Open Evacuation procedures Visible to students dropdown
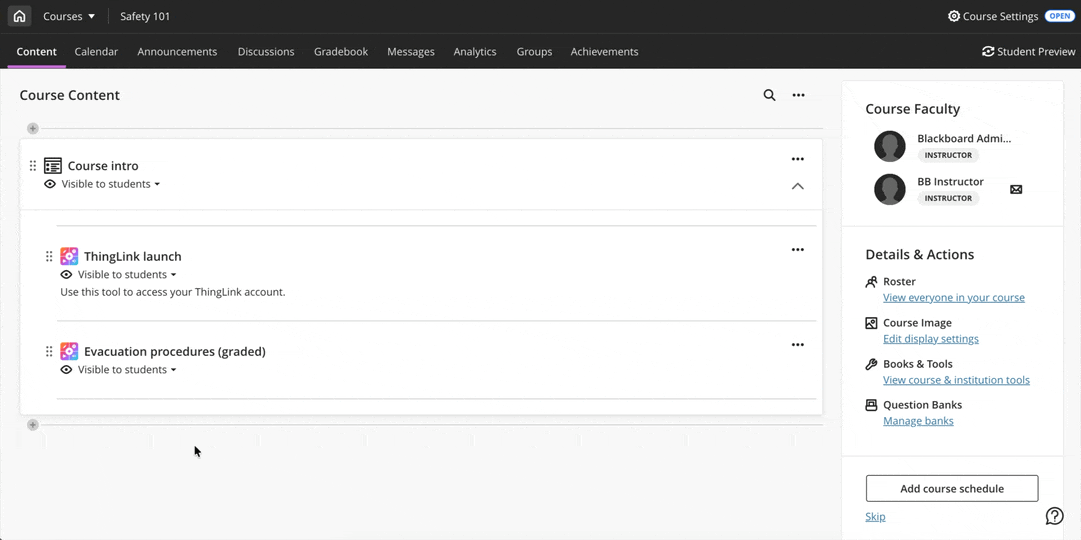 point(127,370)
